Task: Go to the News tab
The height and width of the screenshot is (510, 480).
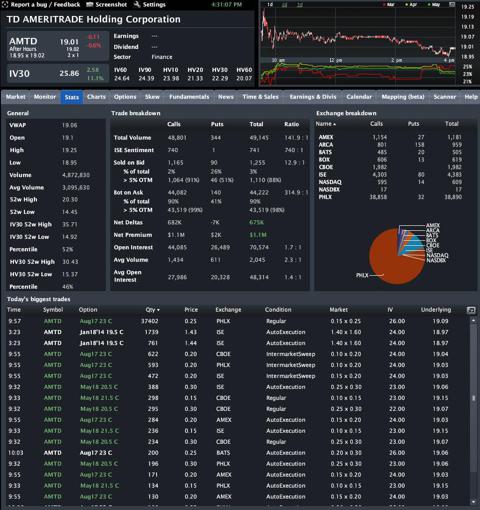Action: coord(226,97)
